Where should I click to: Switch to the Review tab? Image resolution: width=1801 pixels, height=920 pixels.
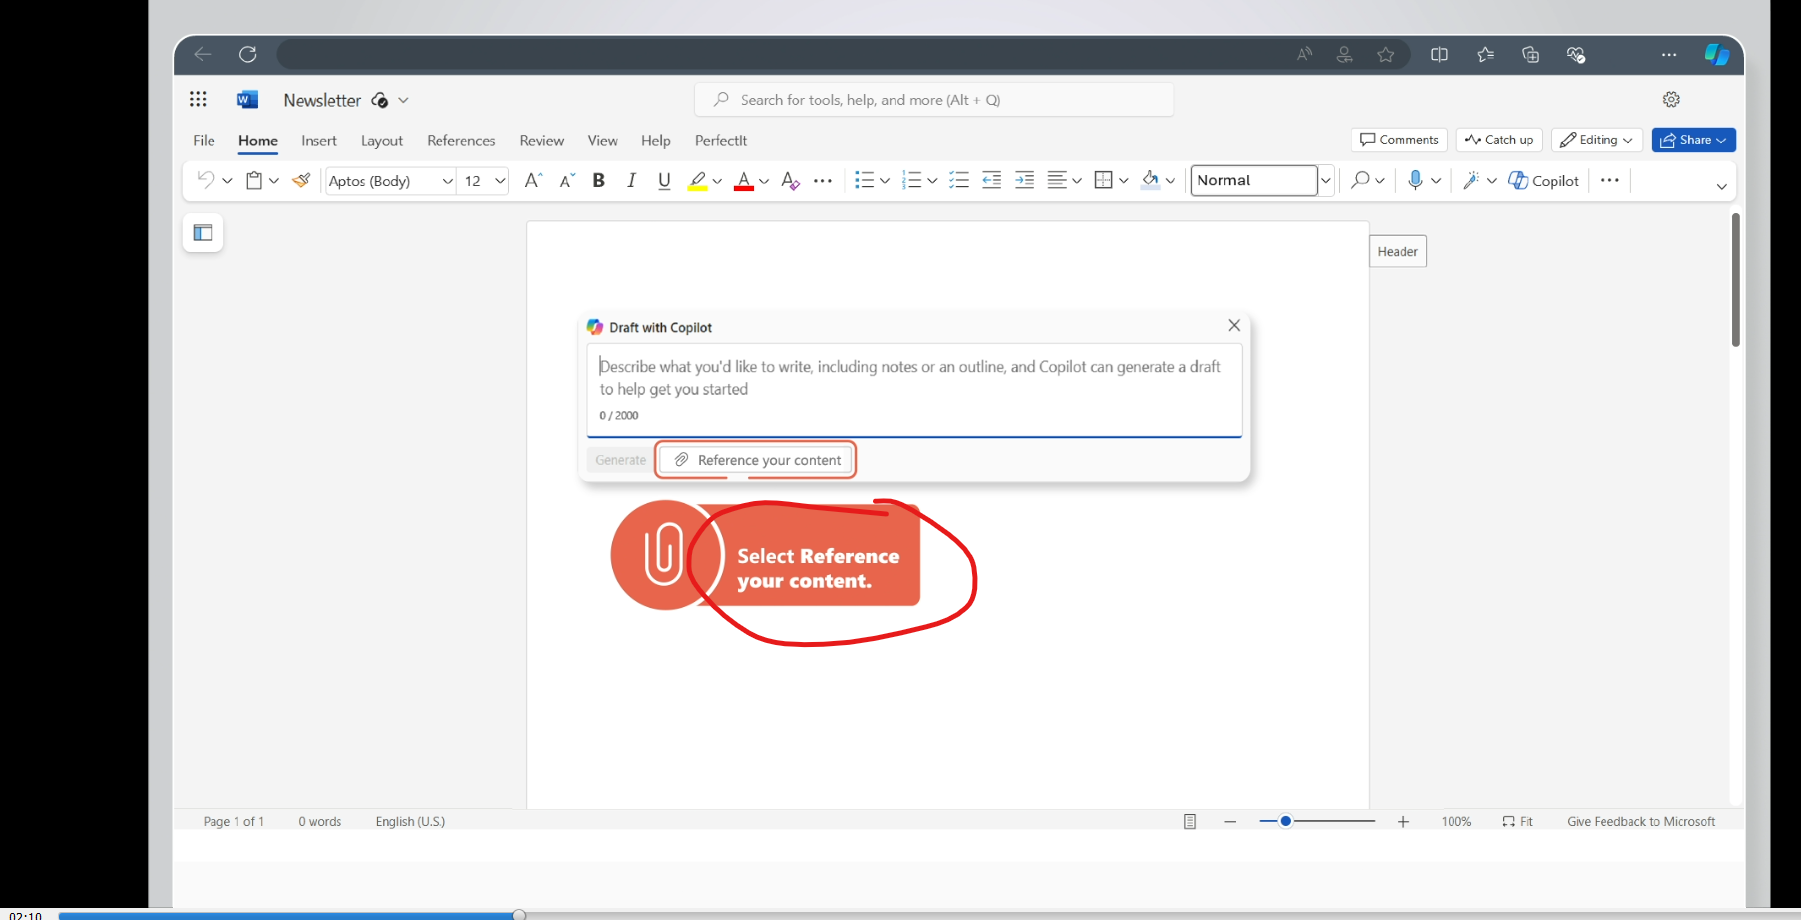542,140
